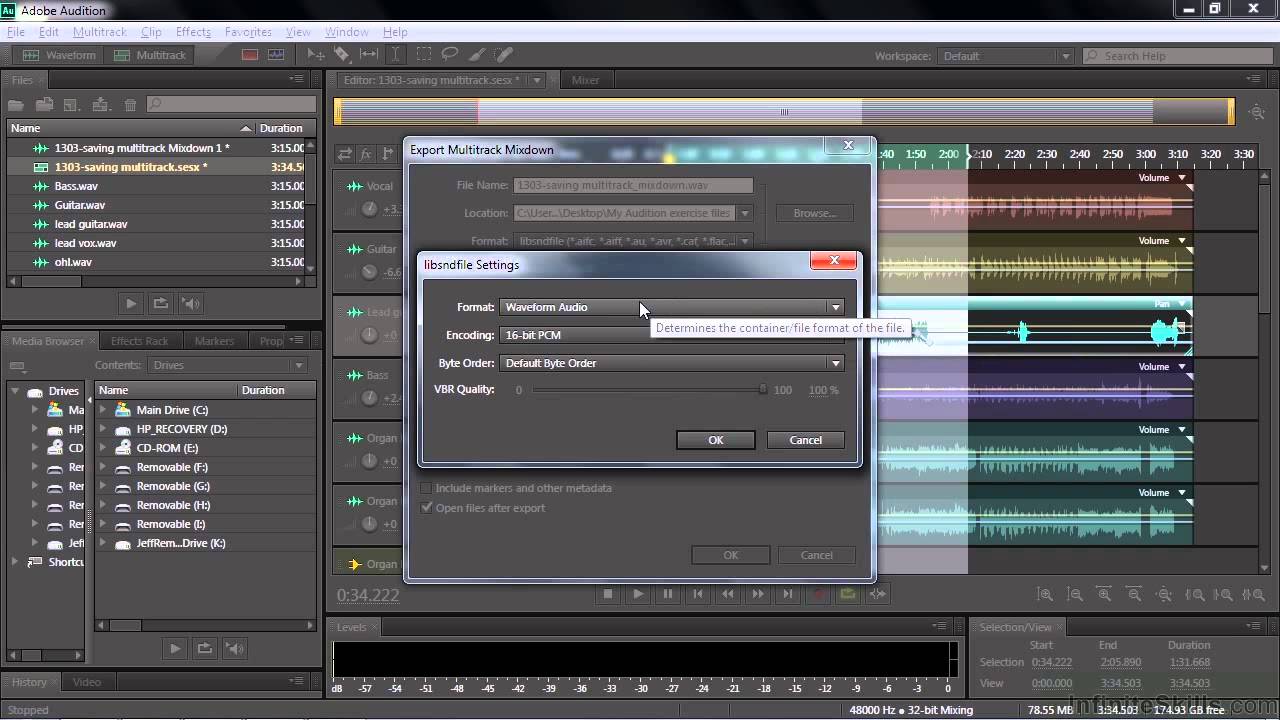Click Rewind in the editor transport
The height and width of the screenshot is (720, 1280).
coord(728,594)
